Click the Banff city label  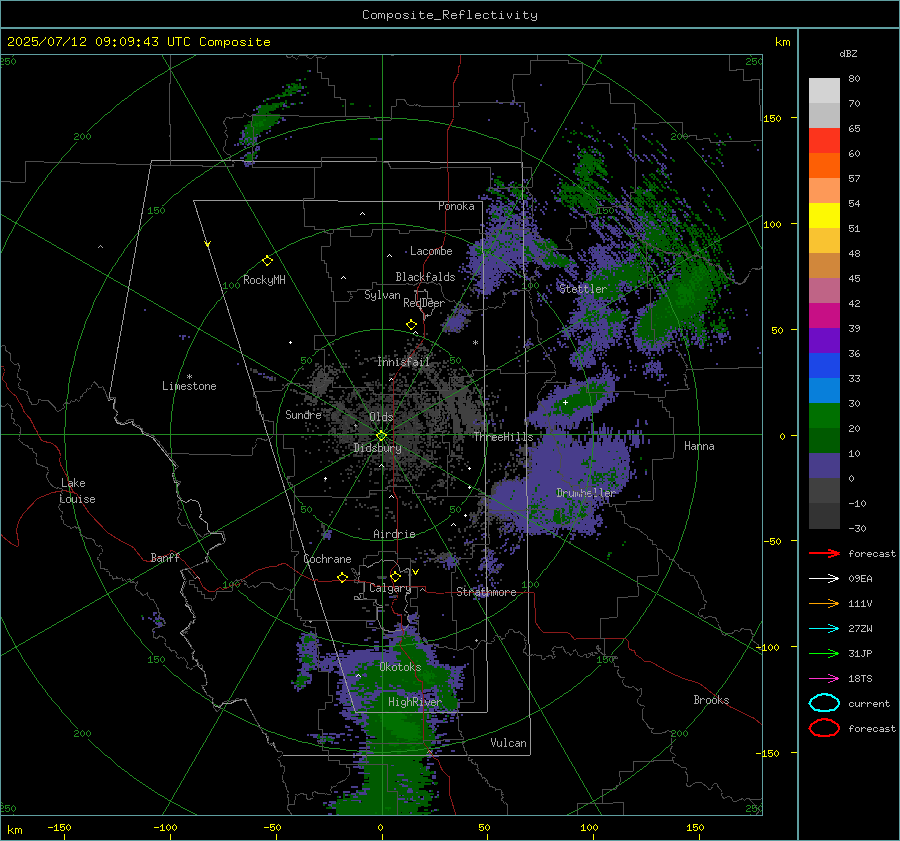(x=165, y=557)
